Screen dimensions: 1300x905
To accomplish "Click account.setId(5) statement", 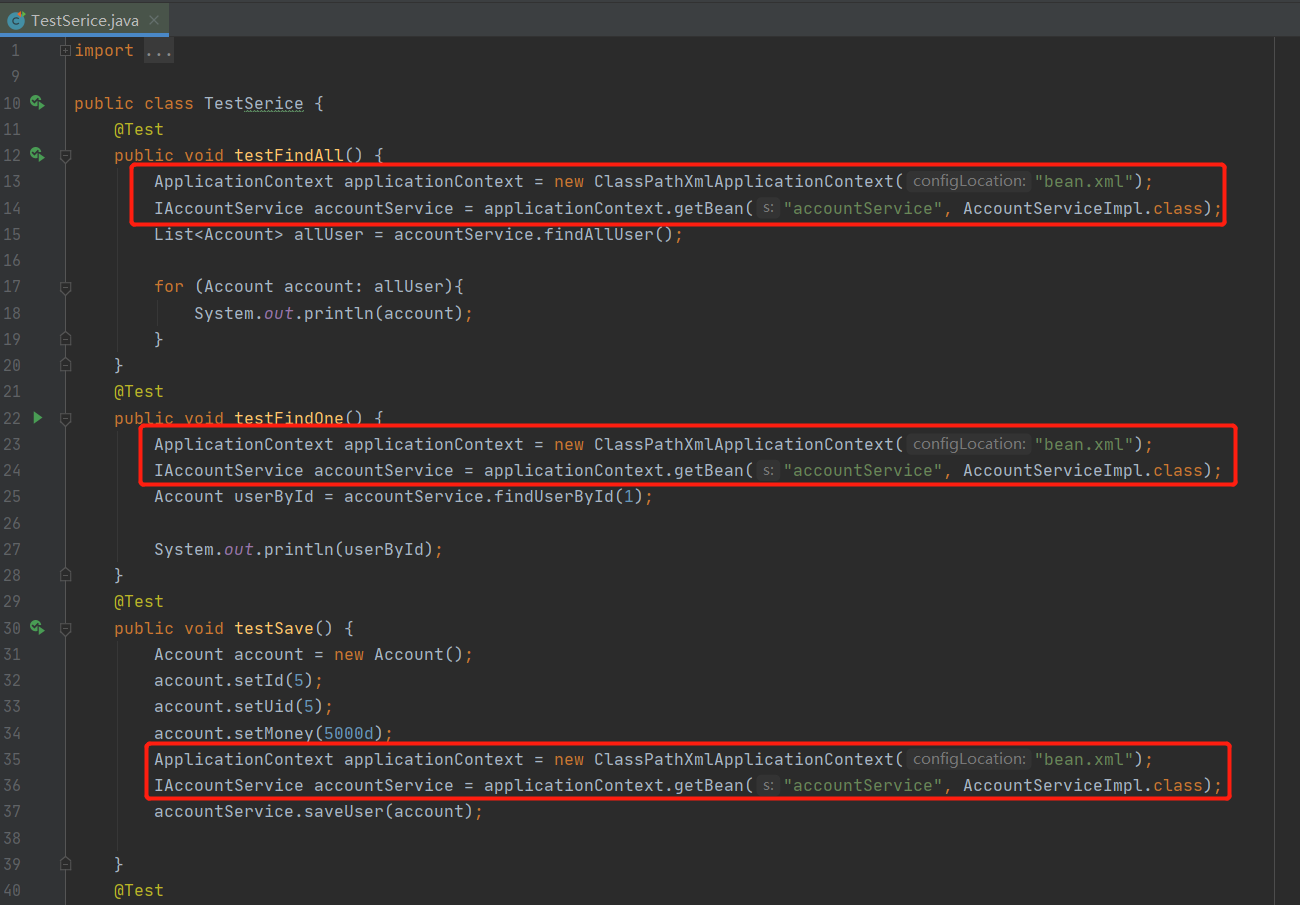I will point(238,680).
